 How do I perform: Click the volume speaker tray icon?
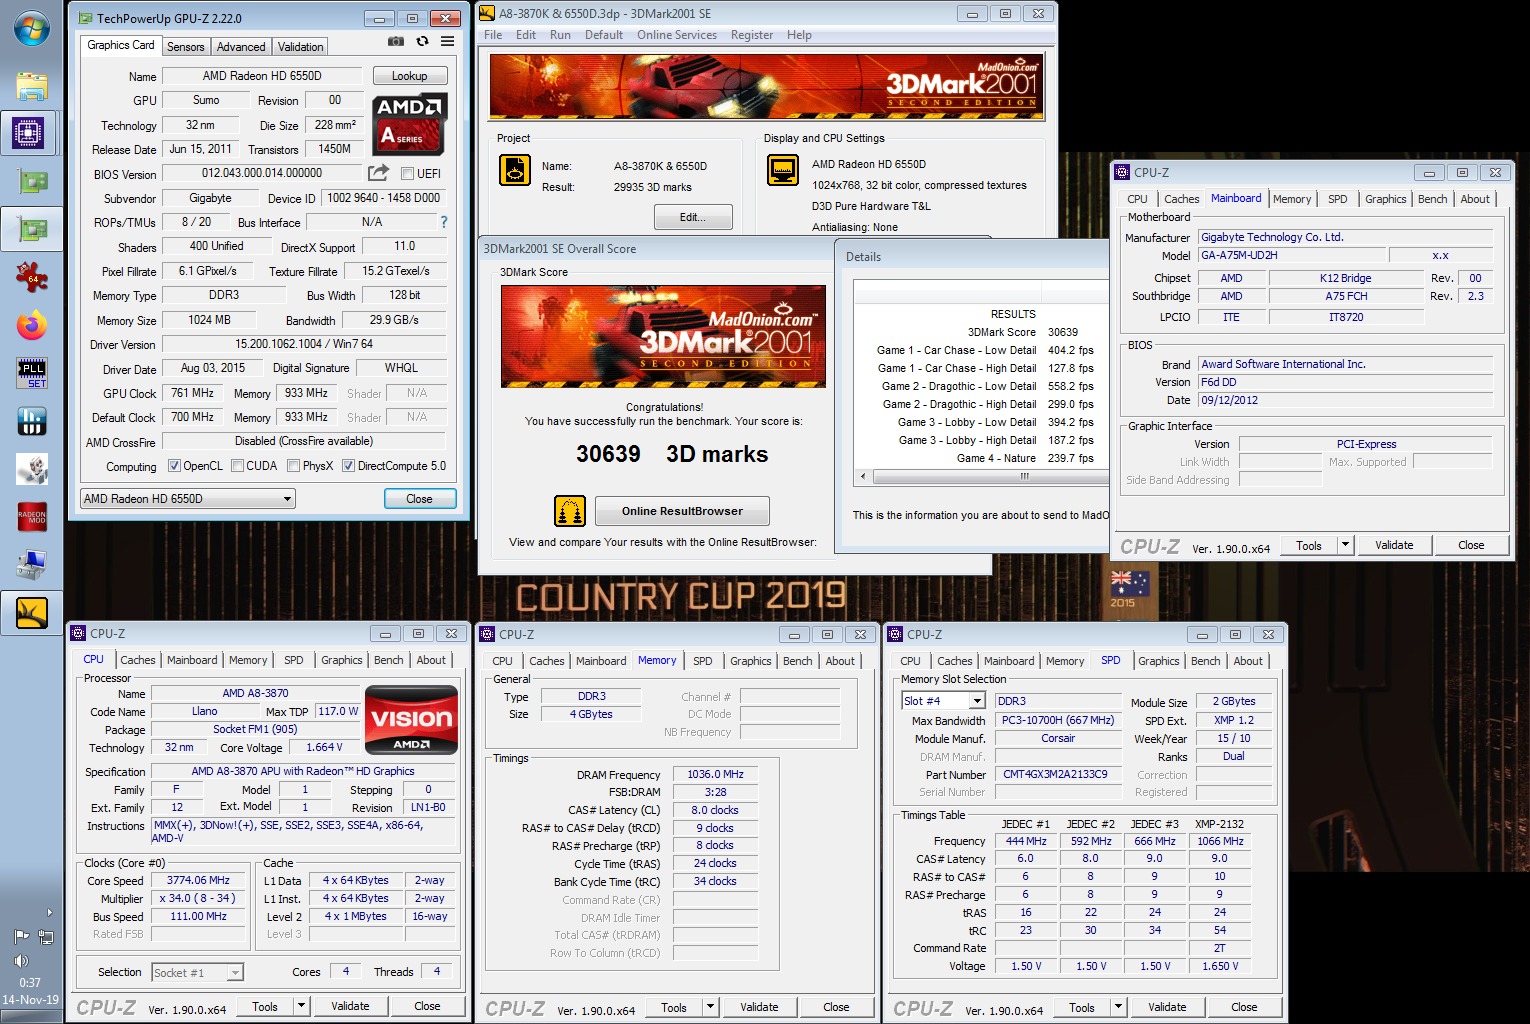point(22,961)
